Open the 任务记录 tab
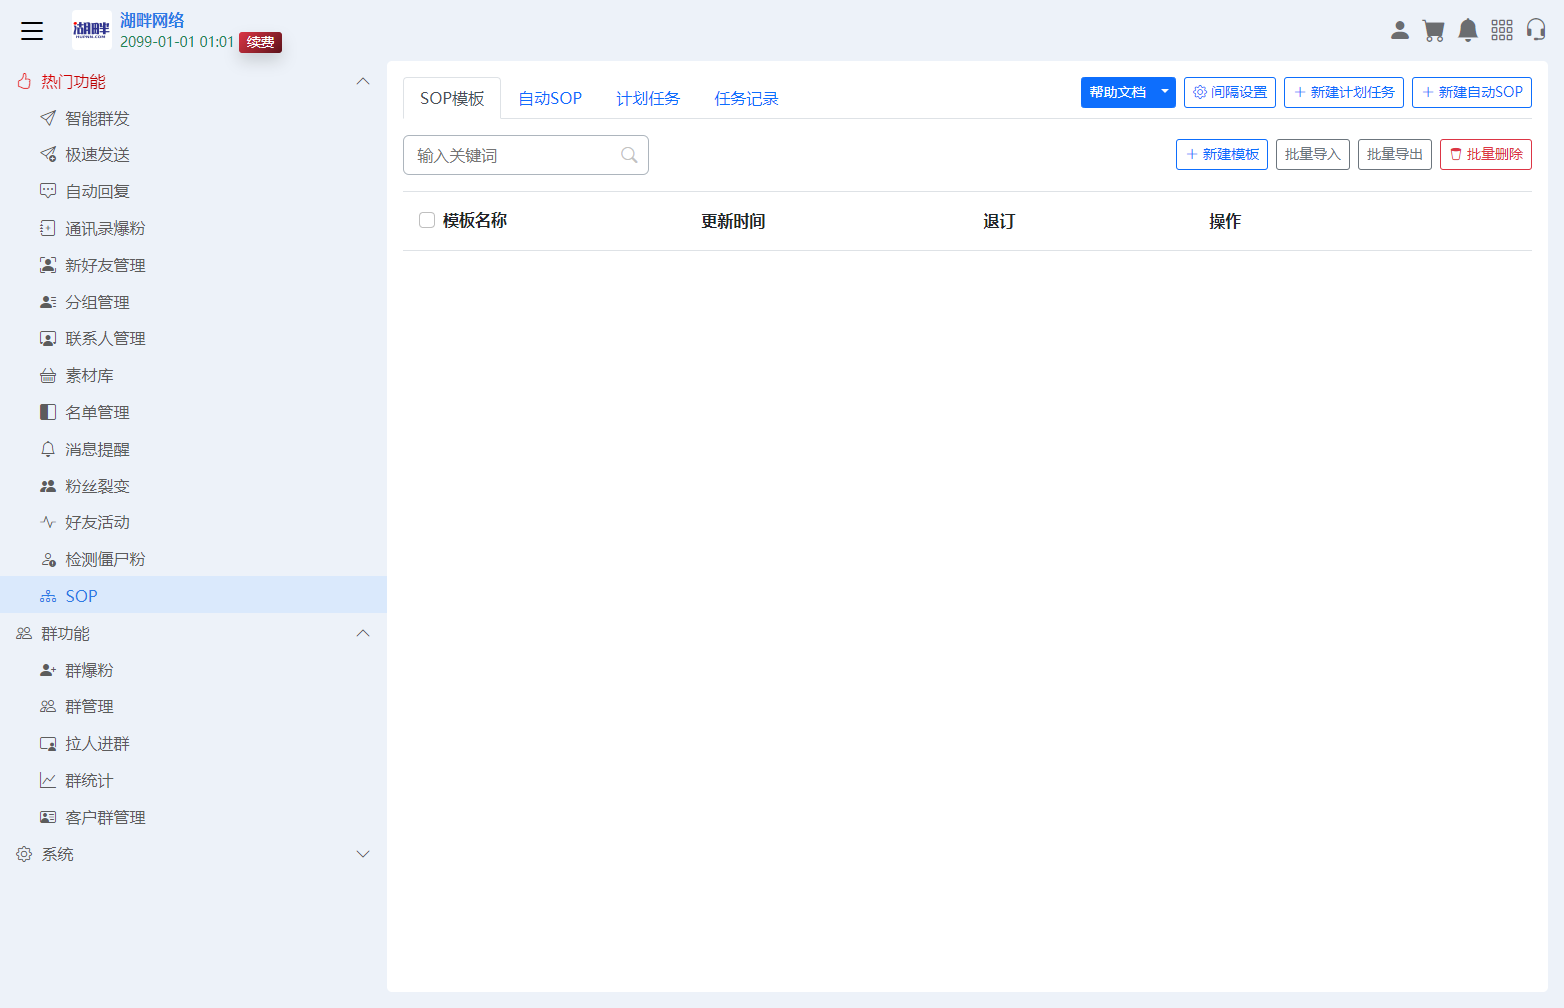The width and height of the screenshot is (1564, 1008). point(746,97)
